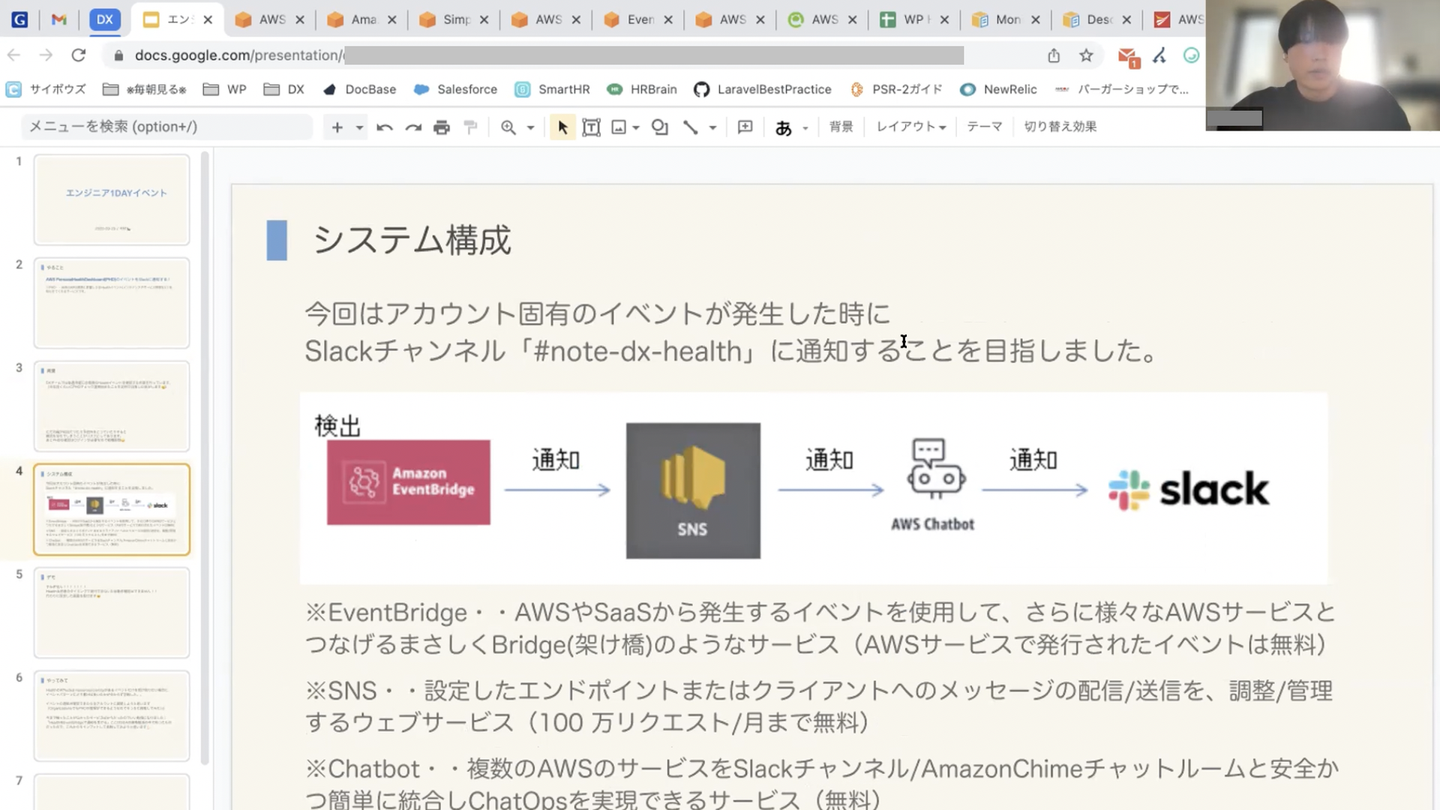Open 切り替え効果 transitions panel
The height and width of the screenshot is (810, 1440).
1060,127
